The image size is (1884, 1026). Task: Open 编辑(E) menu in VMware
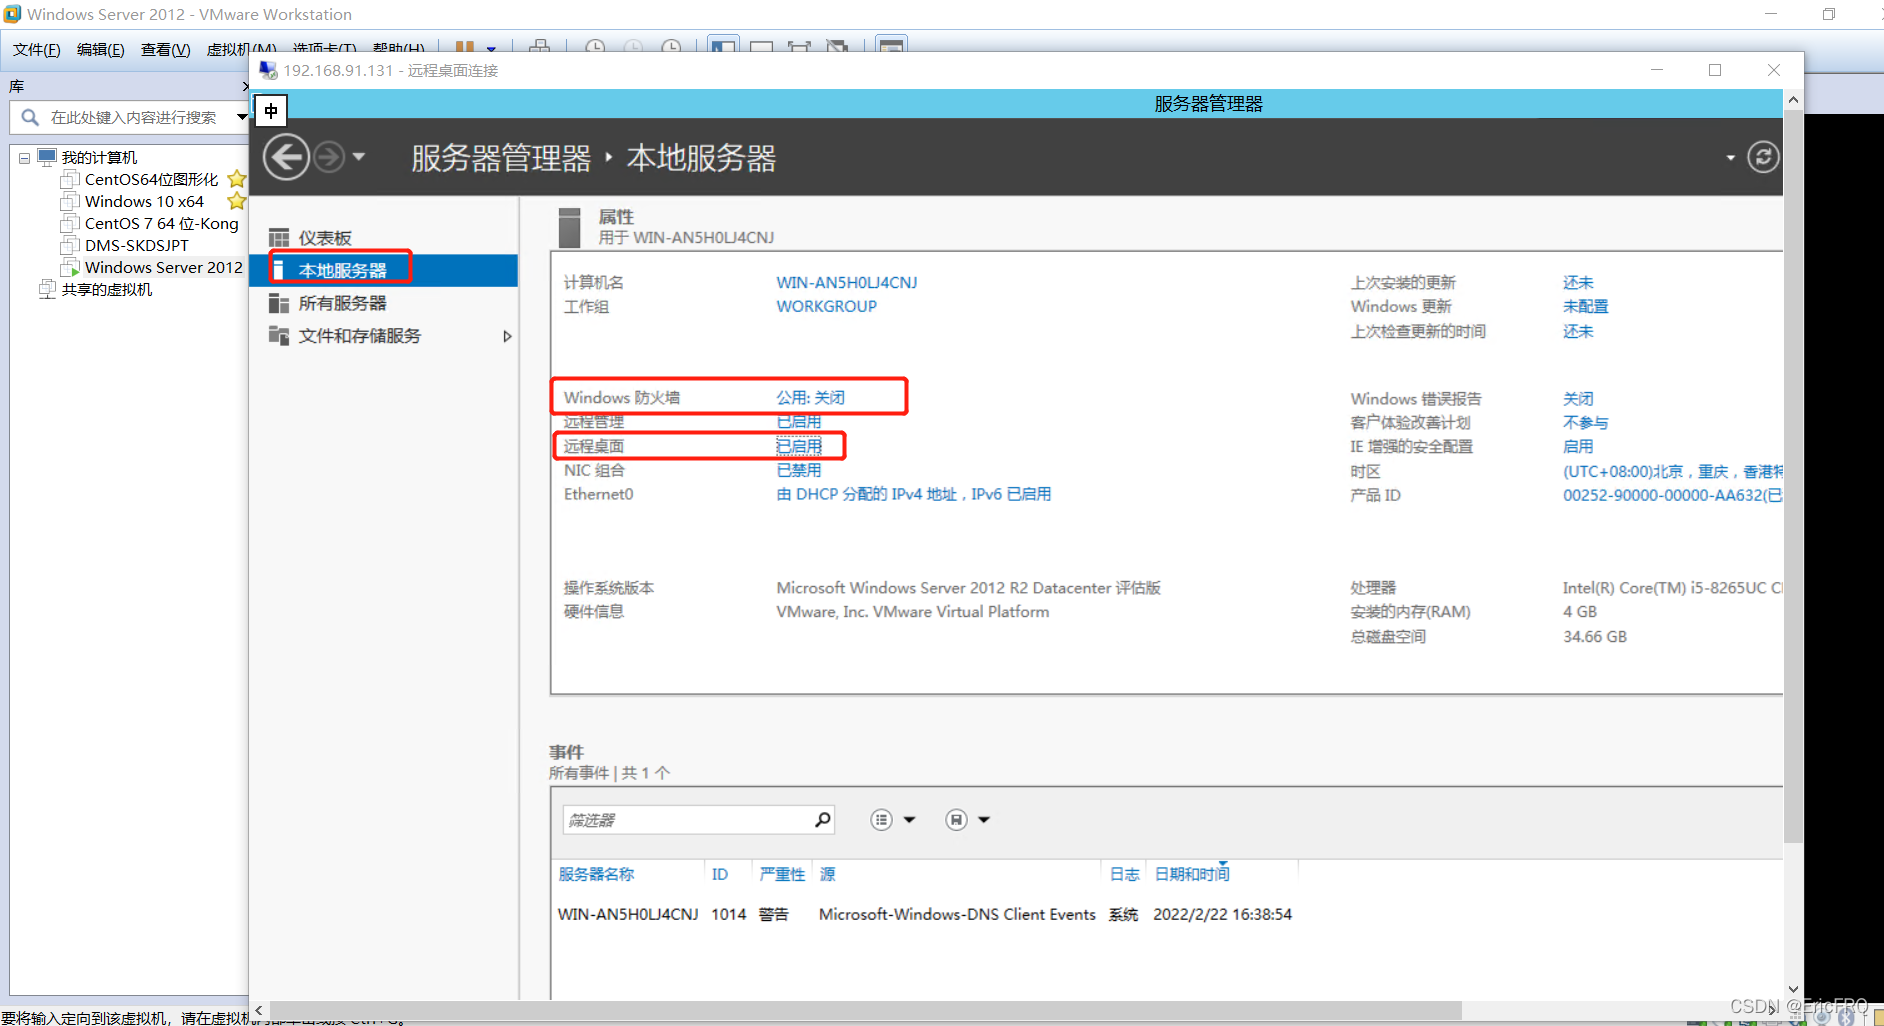click(101, 49)
